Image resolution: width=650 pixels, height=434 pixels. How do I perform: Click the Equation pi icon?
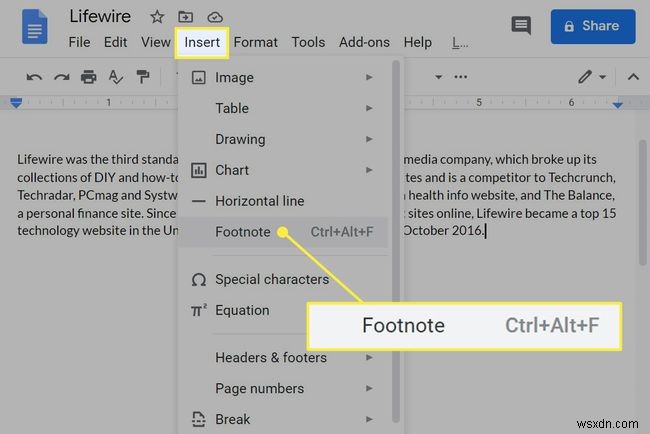tap(199, 310)
